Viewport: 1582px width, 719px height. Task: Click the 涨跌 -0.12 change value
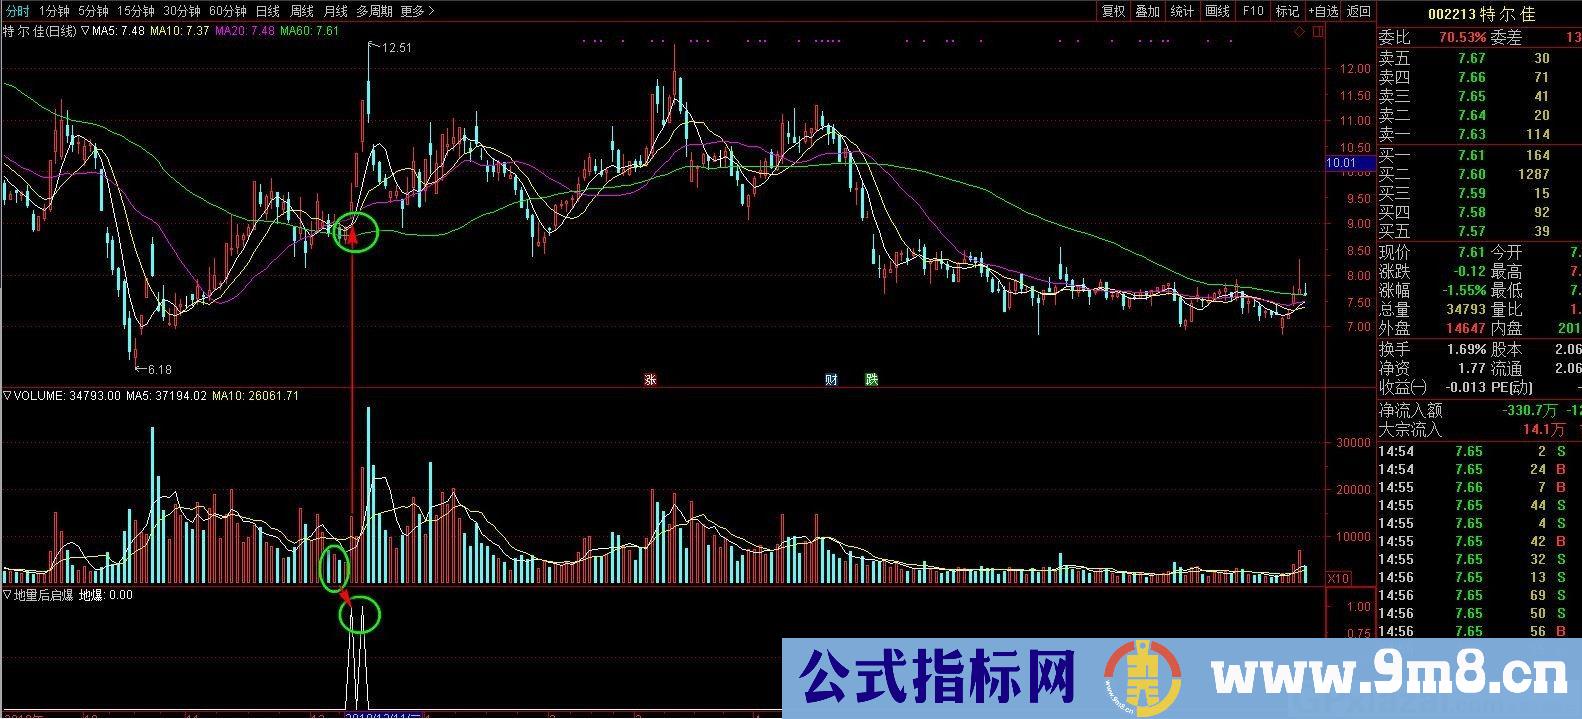pos(1467,271)
